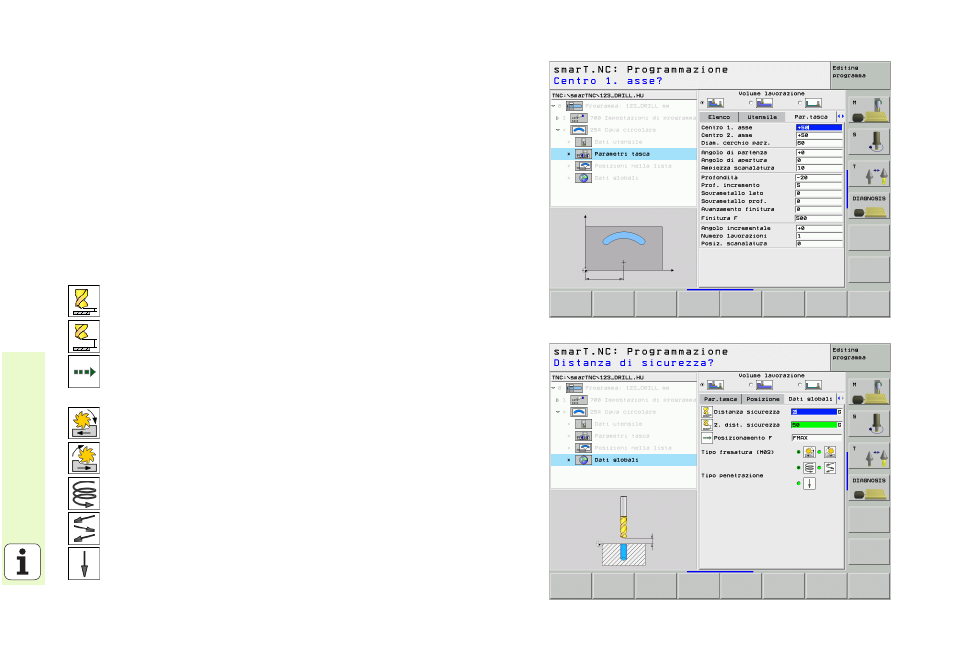Select the Par.tasca tab in the Centro 1. asse screen

811,117
